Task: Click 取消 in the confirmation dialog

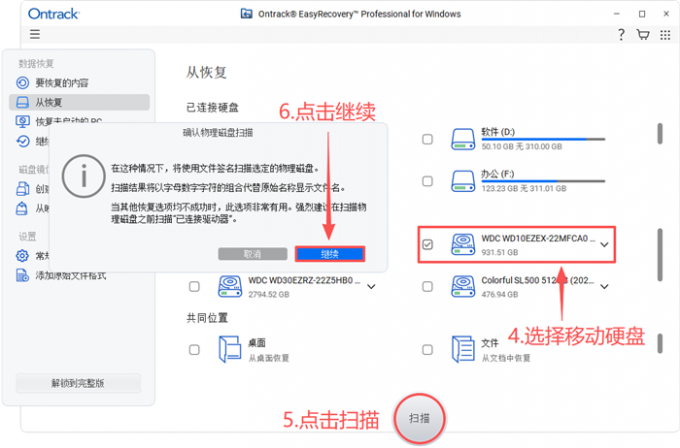Action: coord(252,254)
